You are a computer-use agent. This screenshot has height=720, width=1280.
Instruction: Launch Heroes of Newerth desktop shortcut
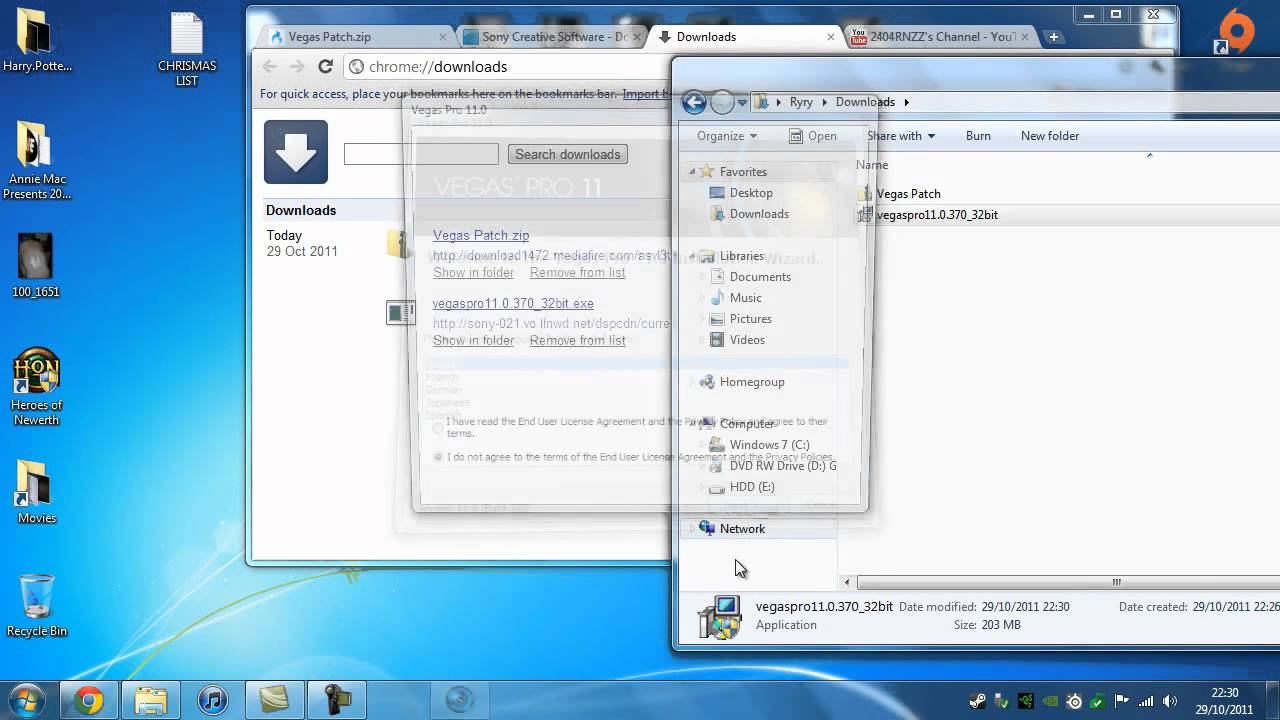(x=37, y=386)
